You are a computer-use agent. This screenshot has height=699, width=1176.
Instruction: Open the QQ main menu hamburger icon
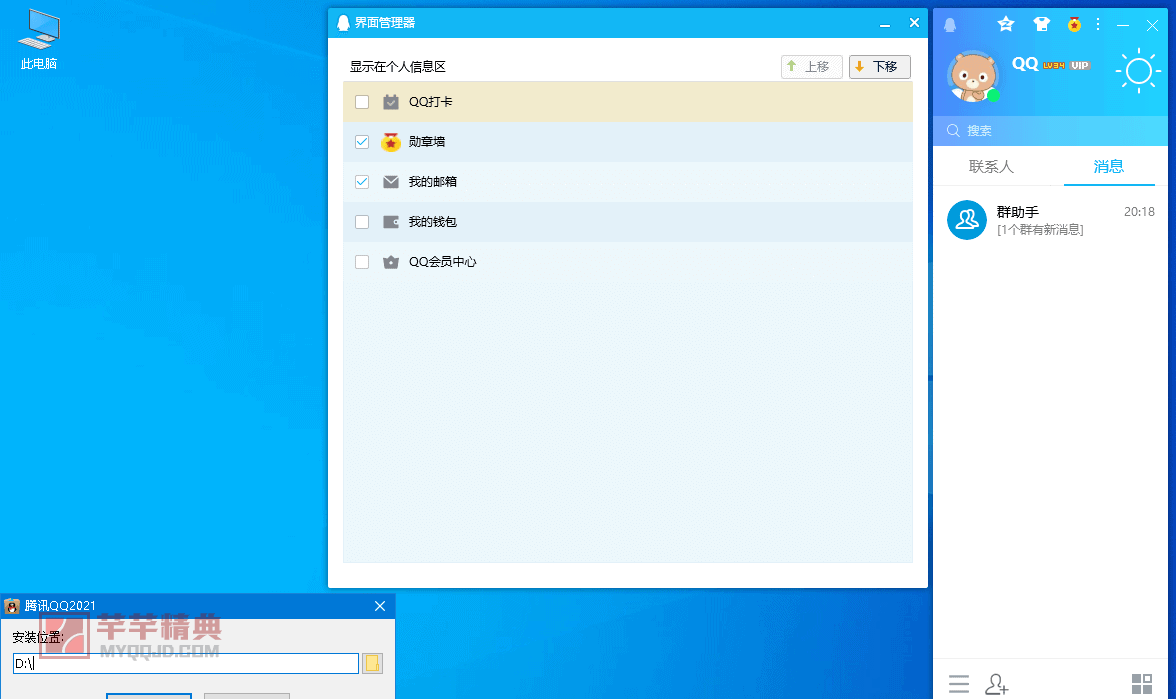[958, 683]
